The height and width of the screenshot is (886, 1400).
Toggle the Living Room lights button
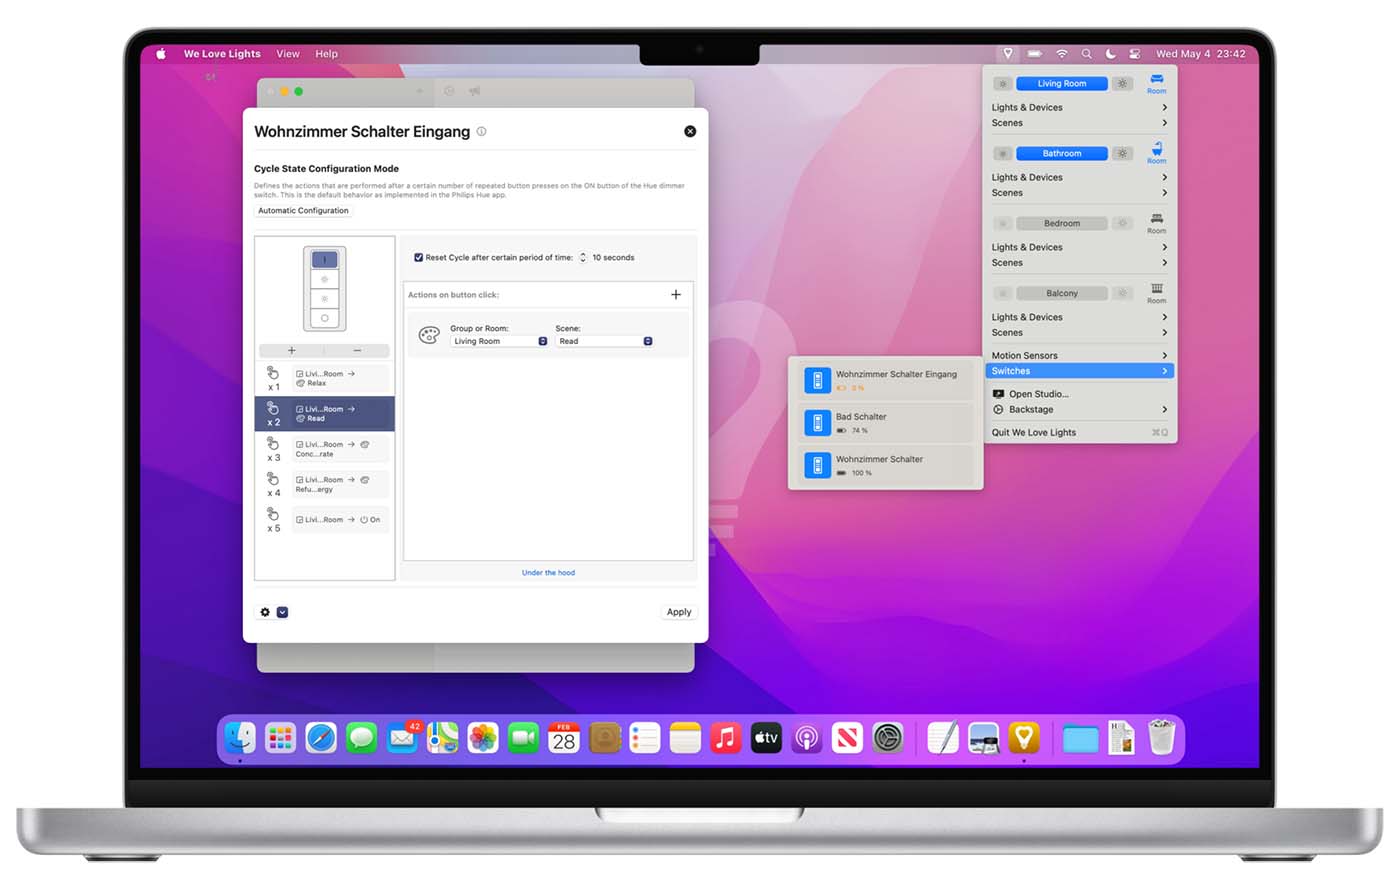(x=1061, y=84)
